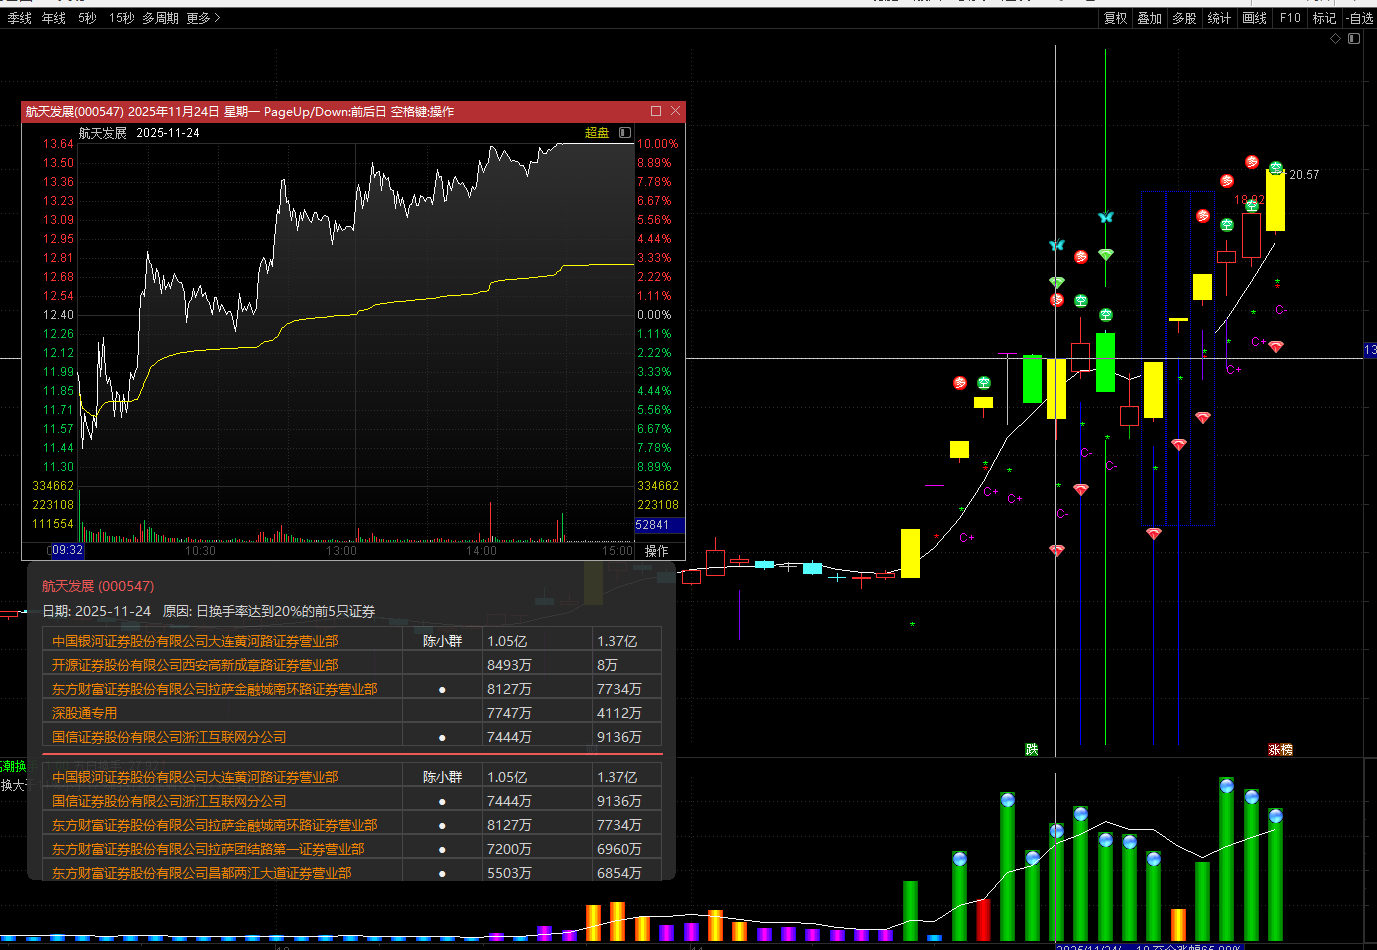Viewport: 1377px width, 950px height.
Task: Open the 画线 drawing tools
Action: coord(1254,18)
